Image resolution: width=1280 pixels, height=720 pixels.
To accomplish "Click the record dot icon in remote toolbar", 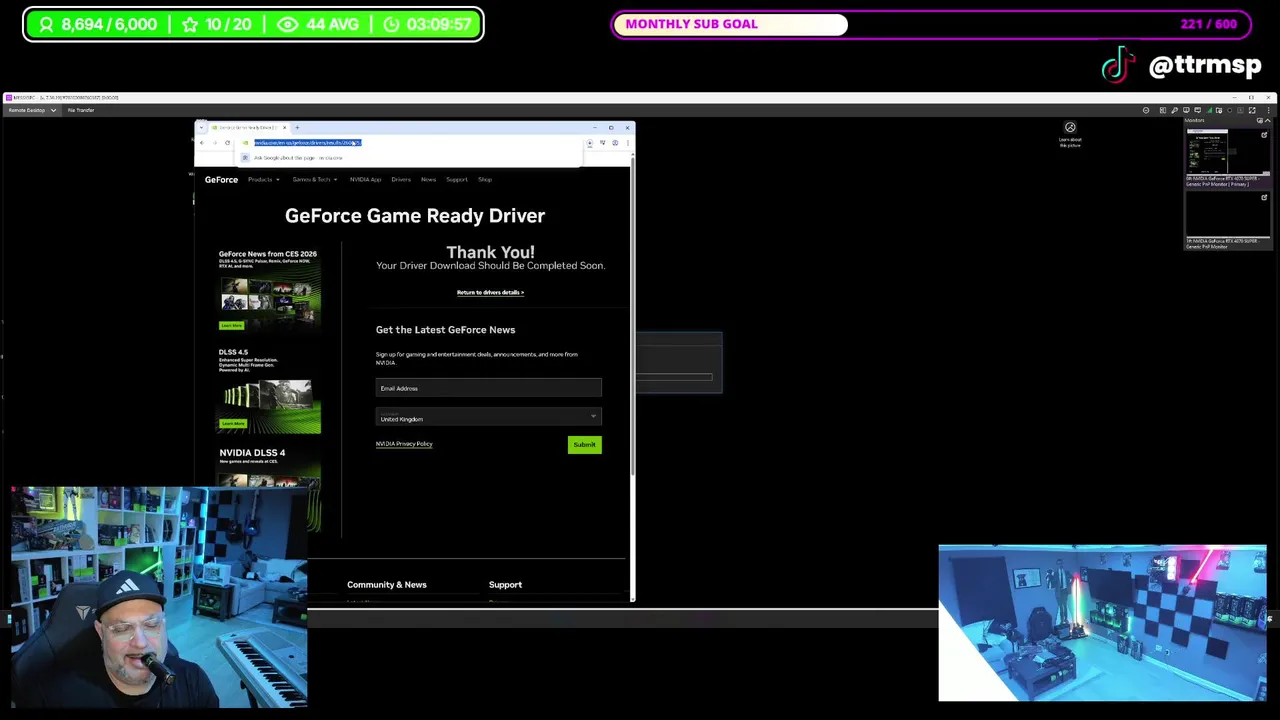I will [1230, 110].
